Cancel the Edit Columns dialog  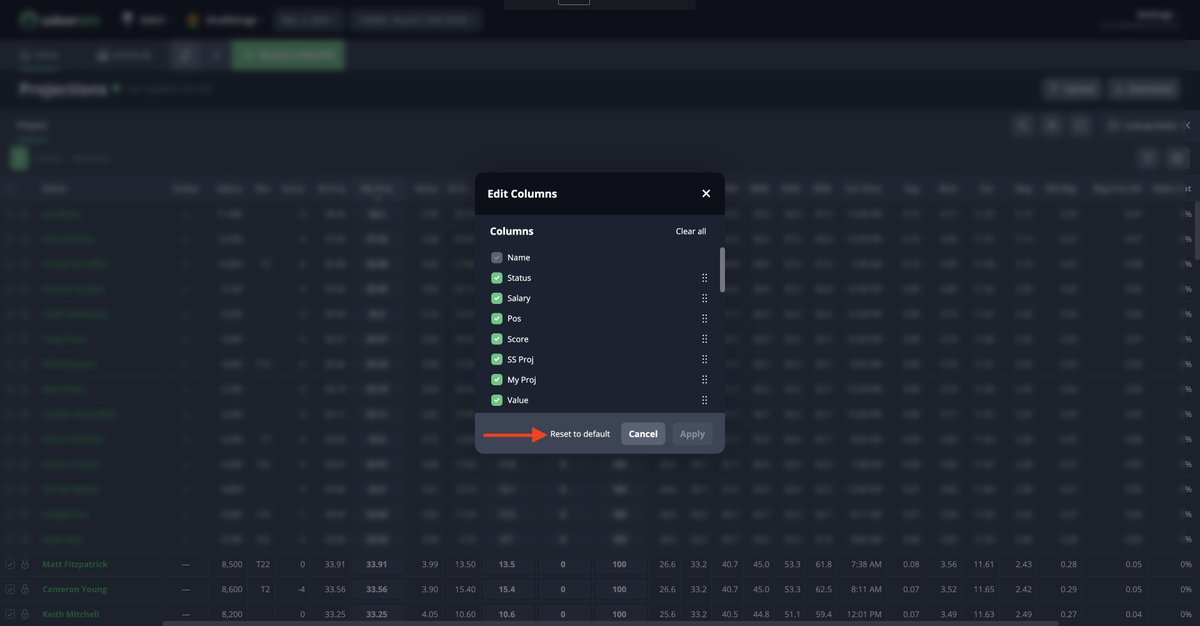[x=643, y=434]
